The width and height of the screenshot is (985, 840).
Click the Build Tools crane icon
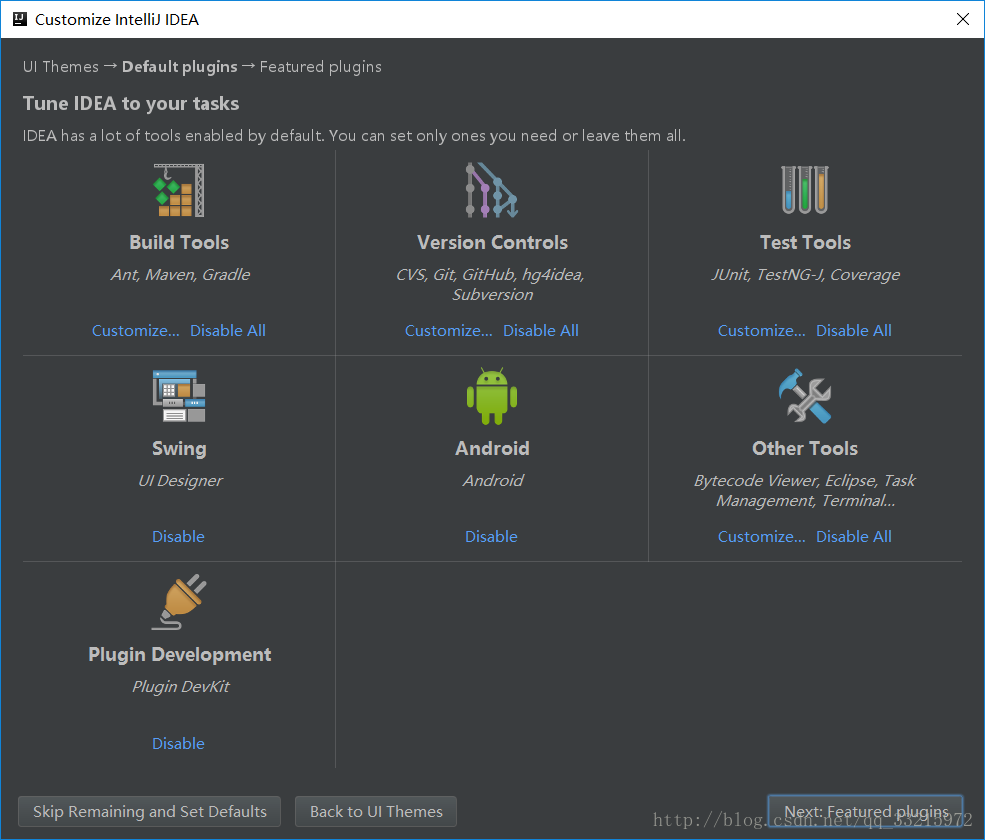179,190
